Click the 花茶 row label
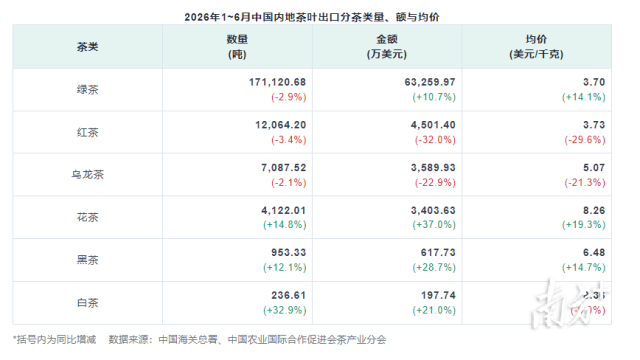The image size is (640, 360). point(87,217)
